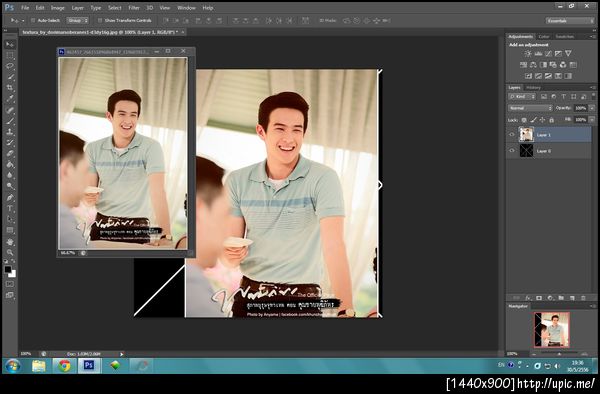Select the Eraser tool
This screenshot has width=600, height=394.
(x=10, y=153)
